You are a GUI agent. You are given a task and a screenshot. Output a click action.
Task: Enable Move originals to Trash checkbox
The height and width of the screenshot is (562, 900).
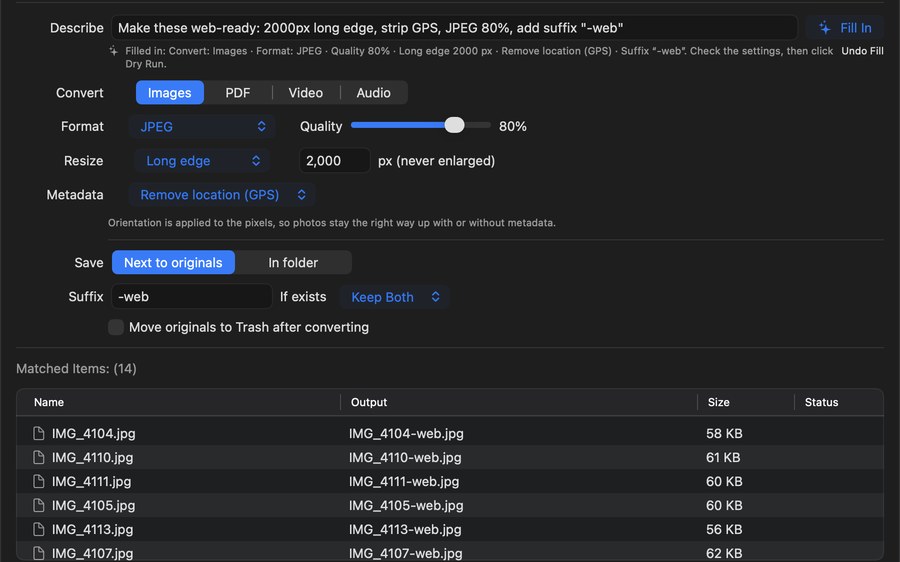click(x=116, y=327)
